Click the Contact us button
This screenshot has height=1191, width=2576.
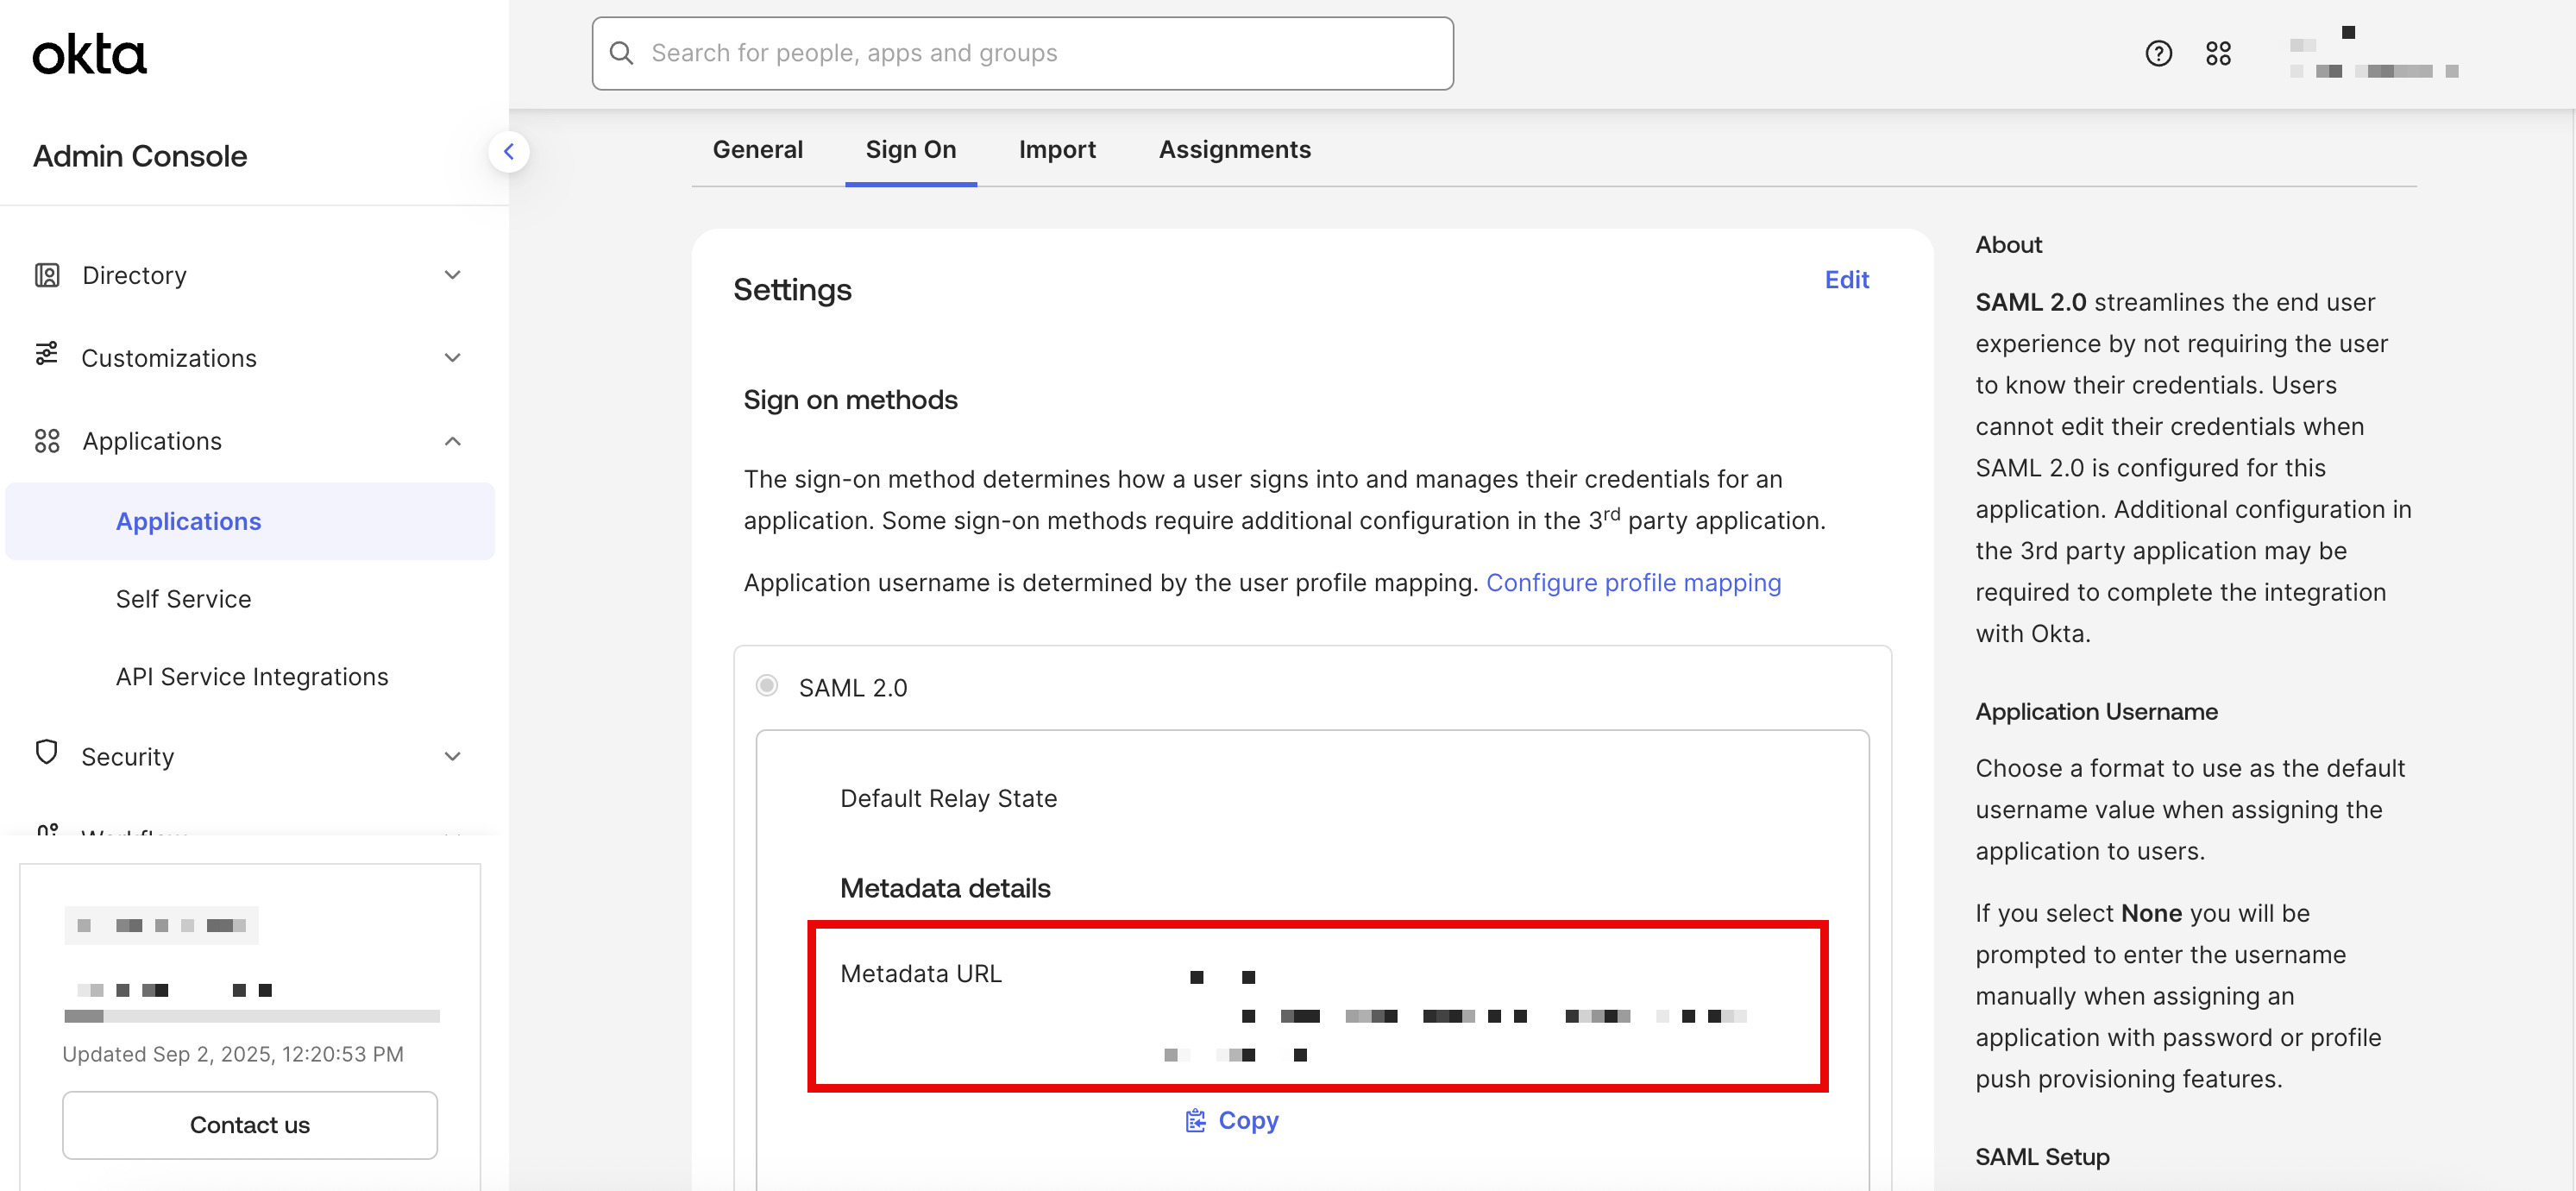point(250,1125)
